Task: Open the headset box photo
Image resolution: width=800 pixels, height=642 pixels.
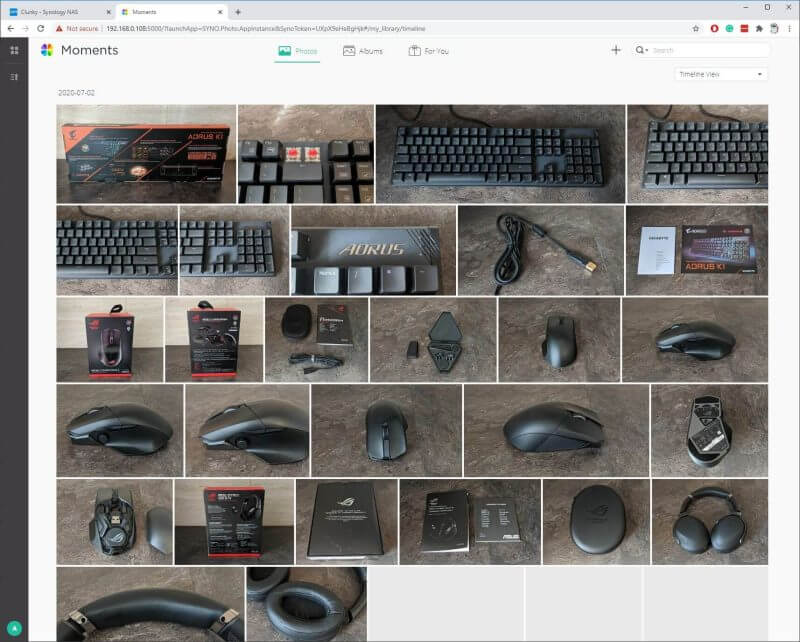Action: coord(234,522)
